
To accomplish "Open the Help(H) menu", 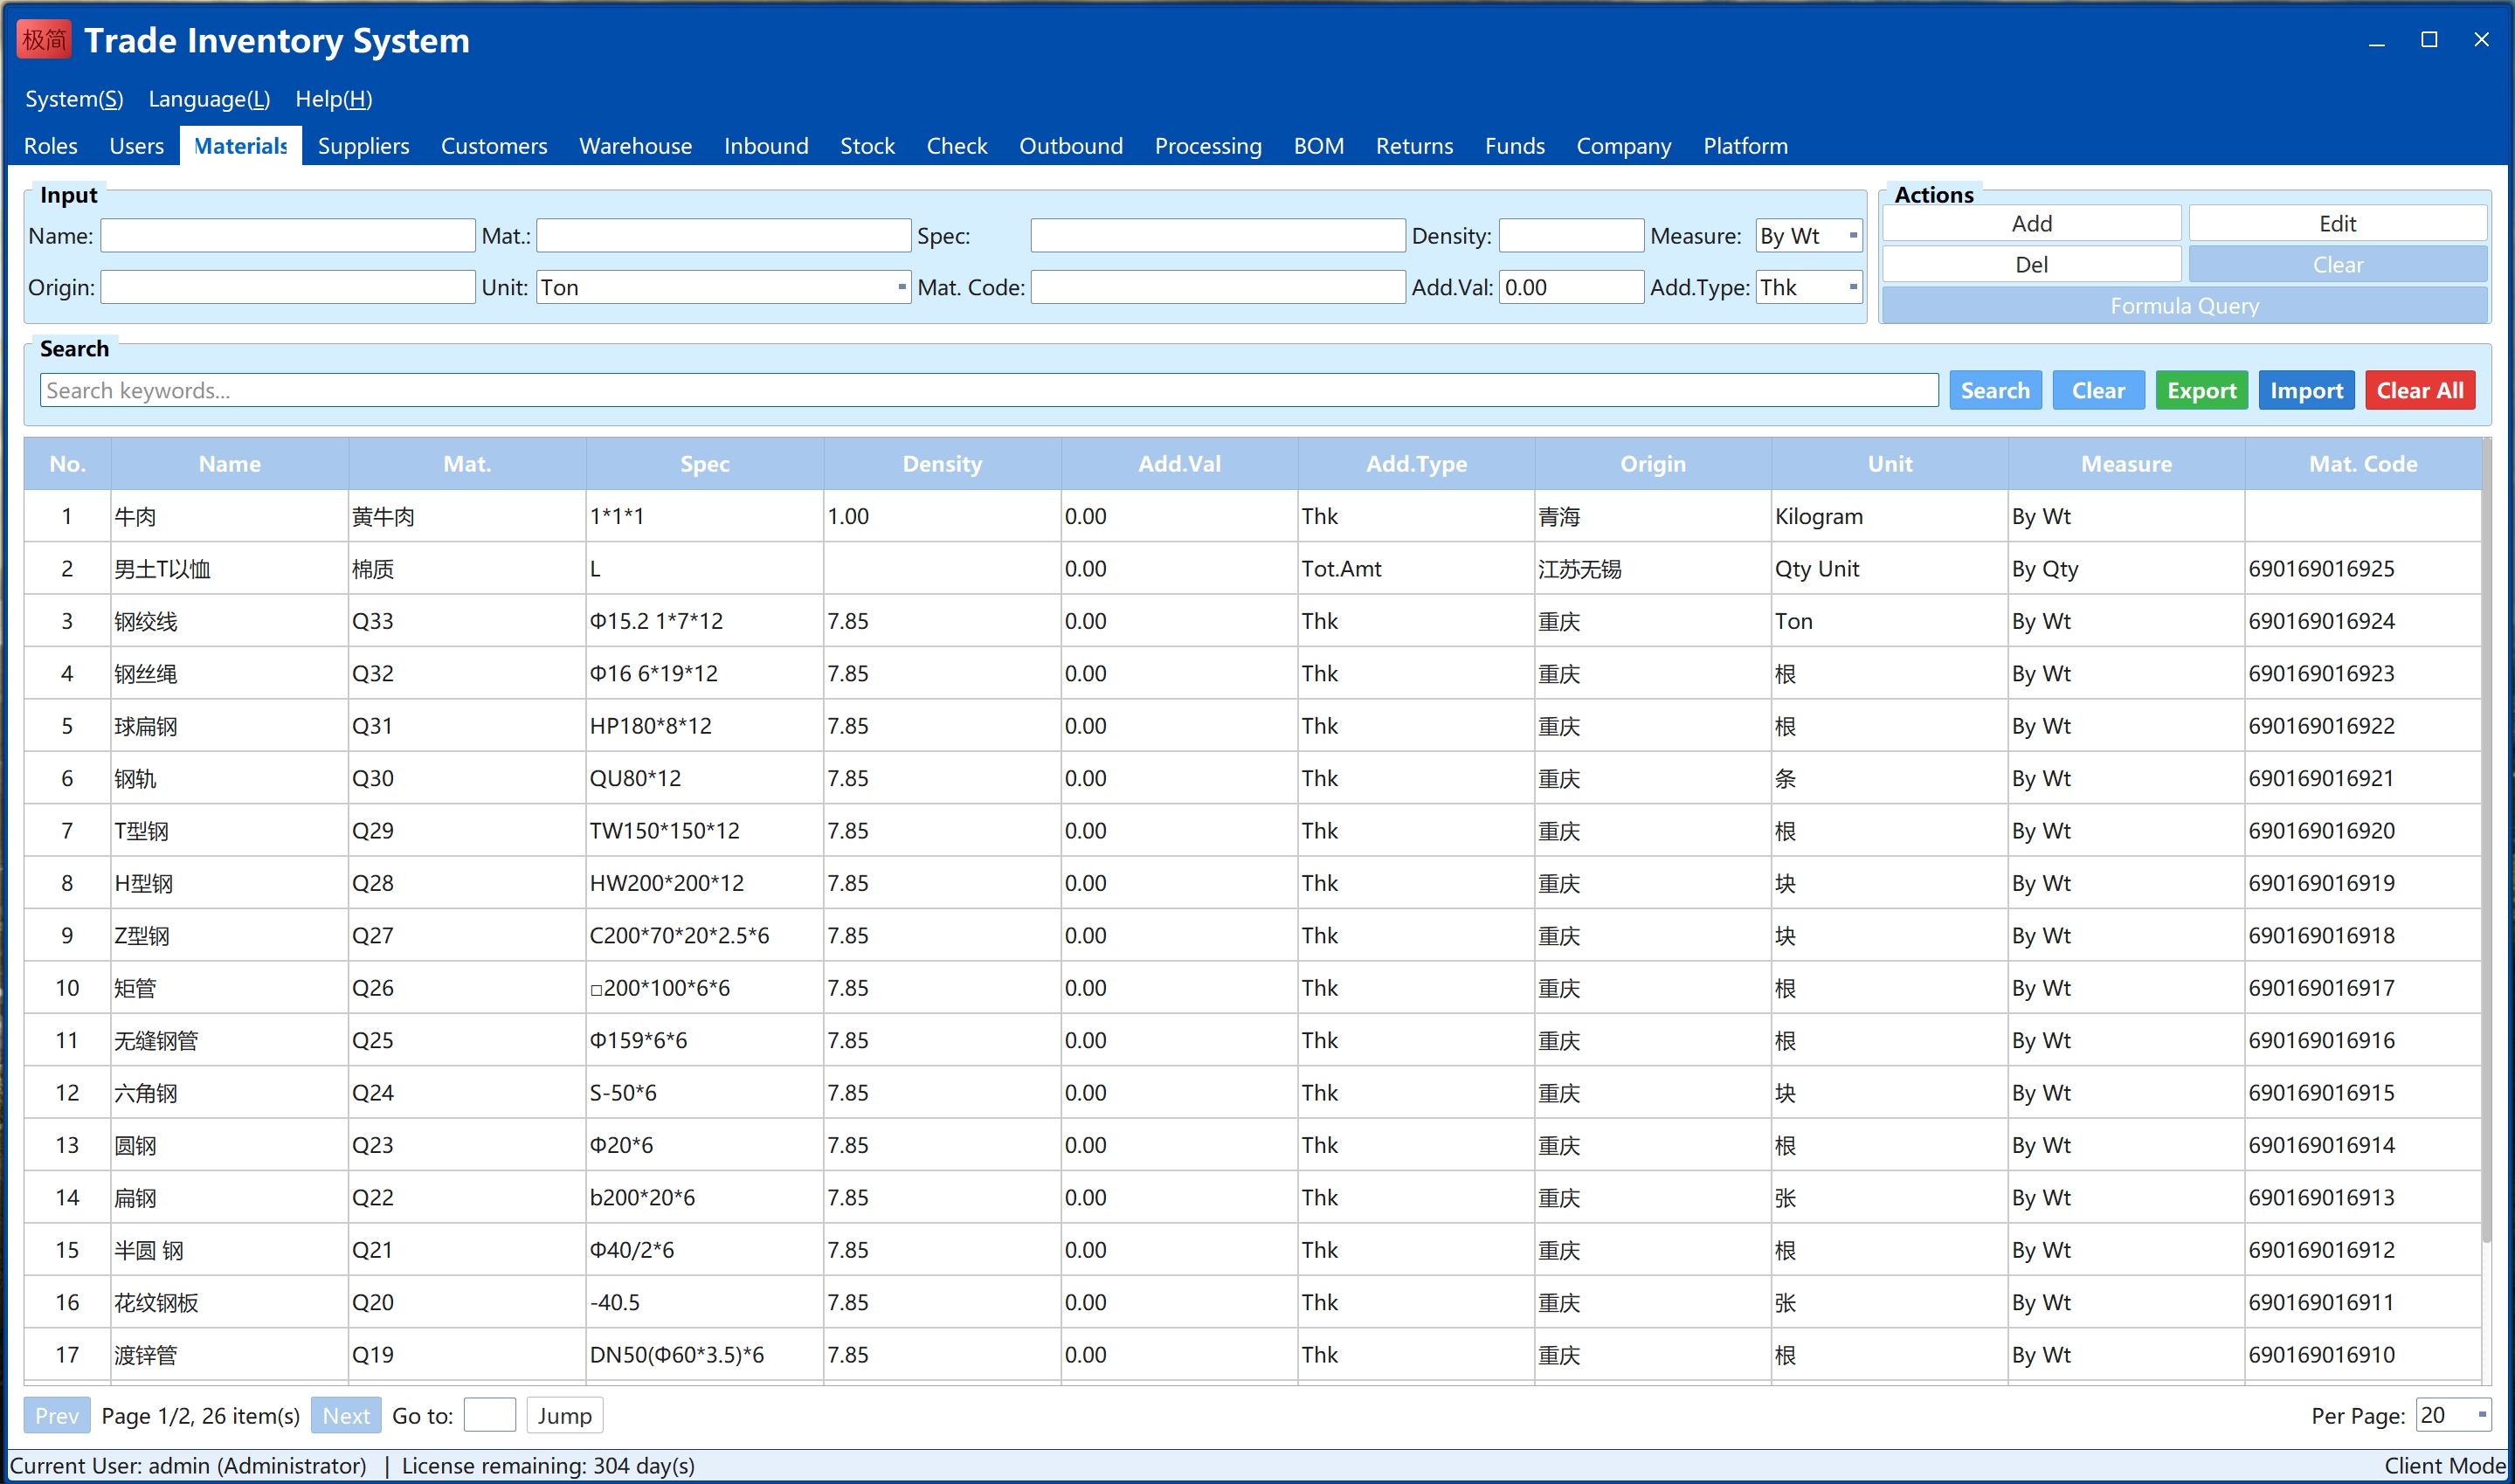I will tap(334, 99).
